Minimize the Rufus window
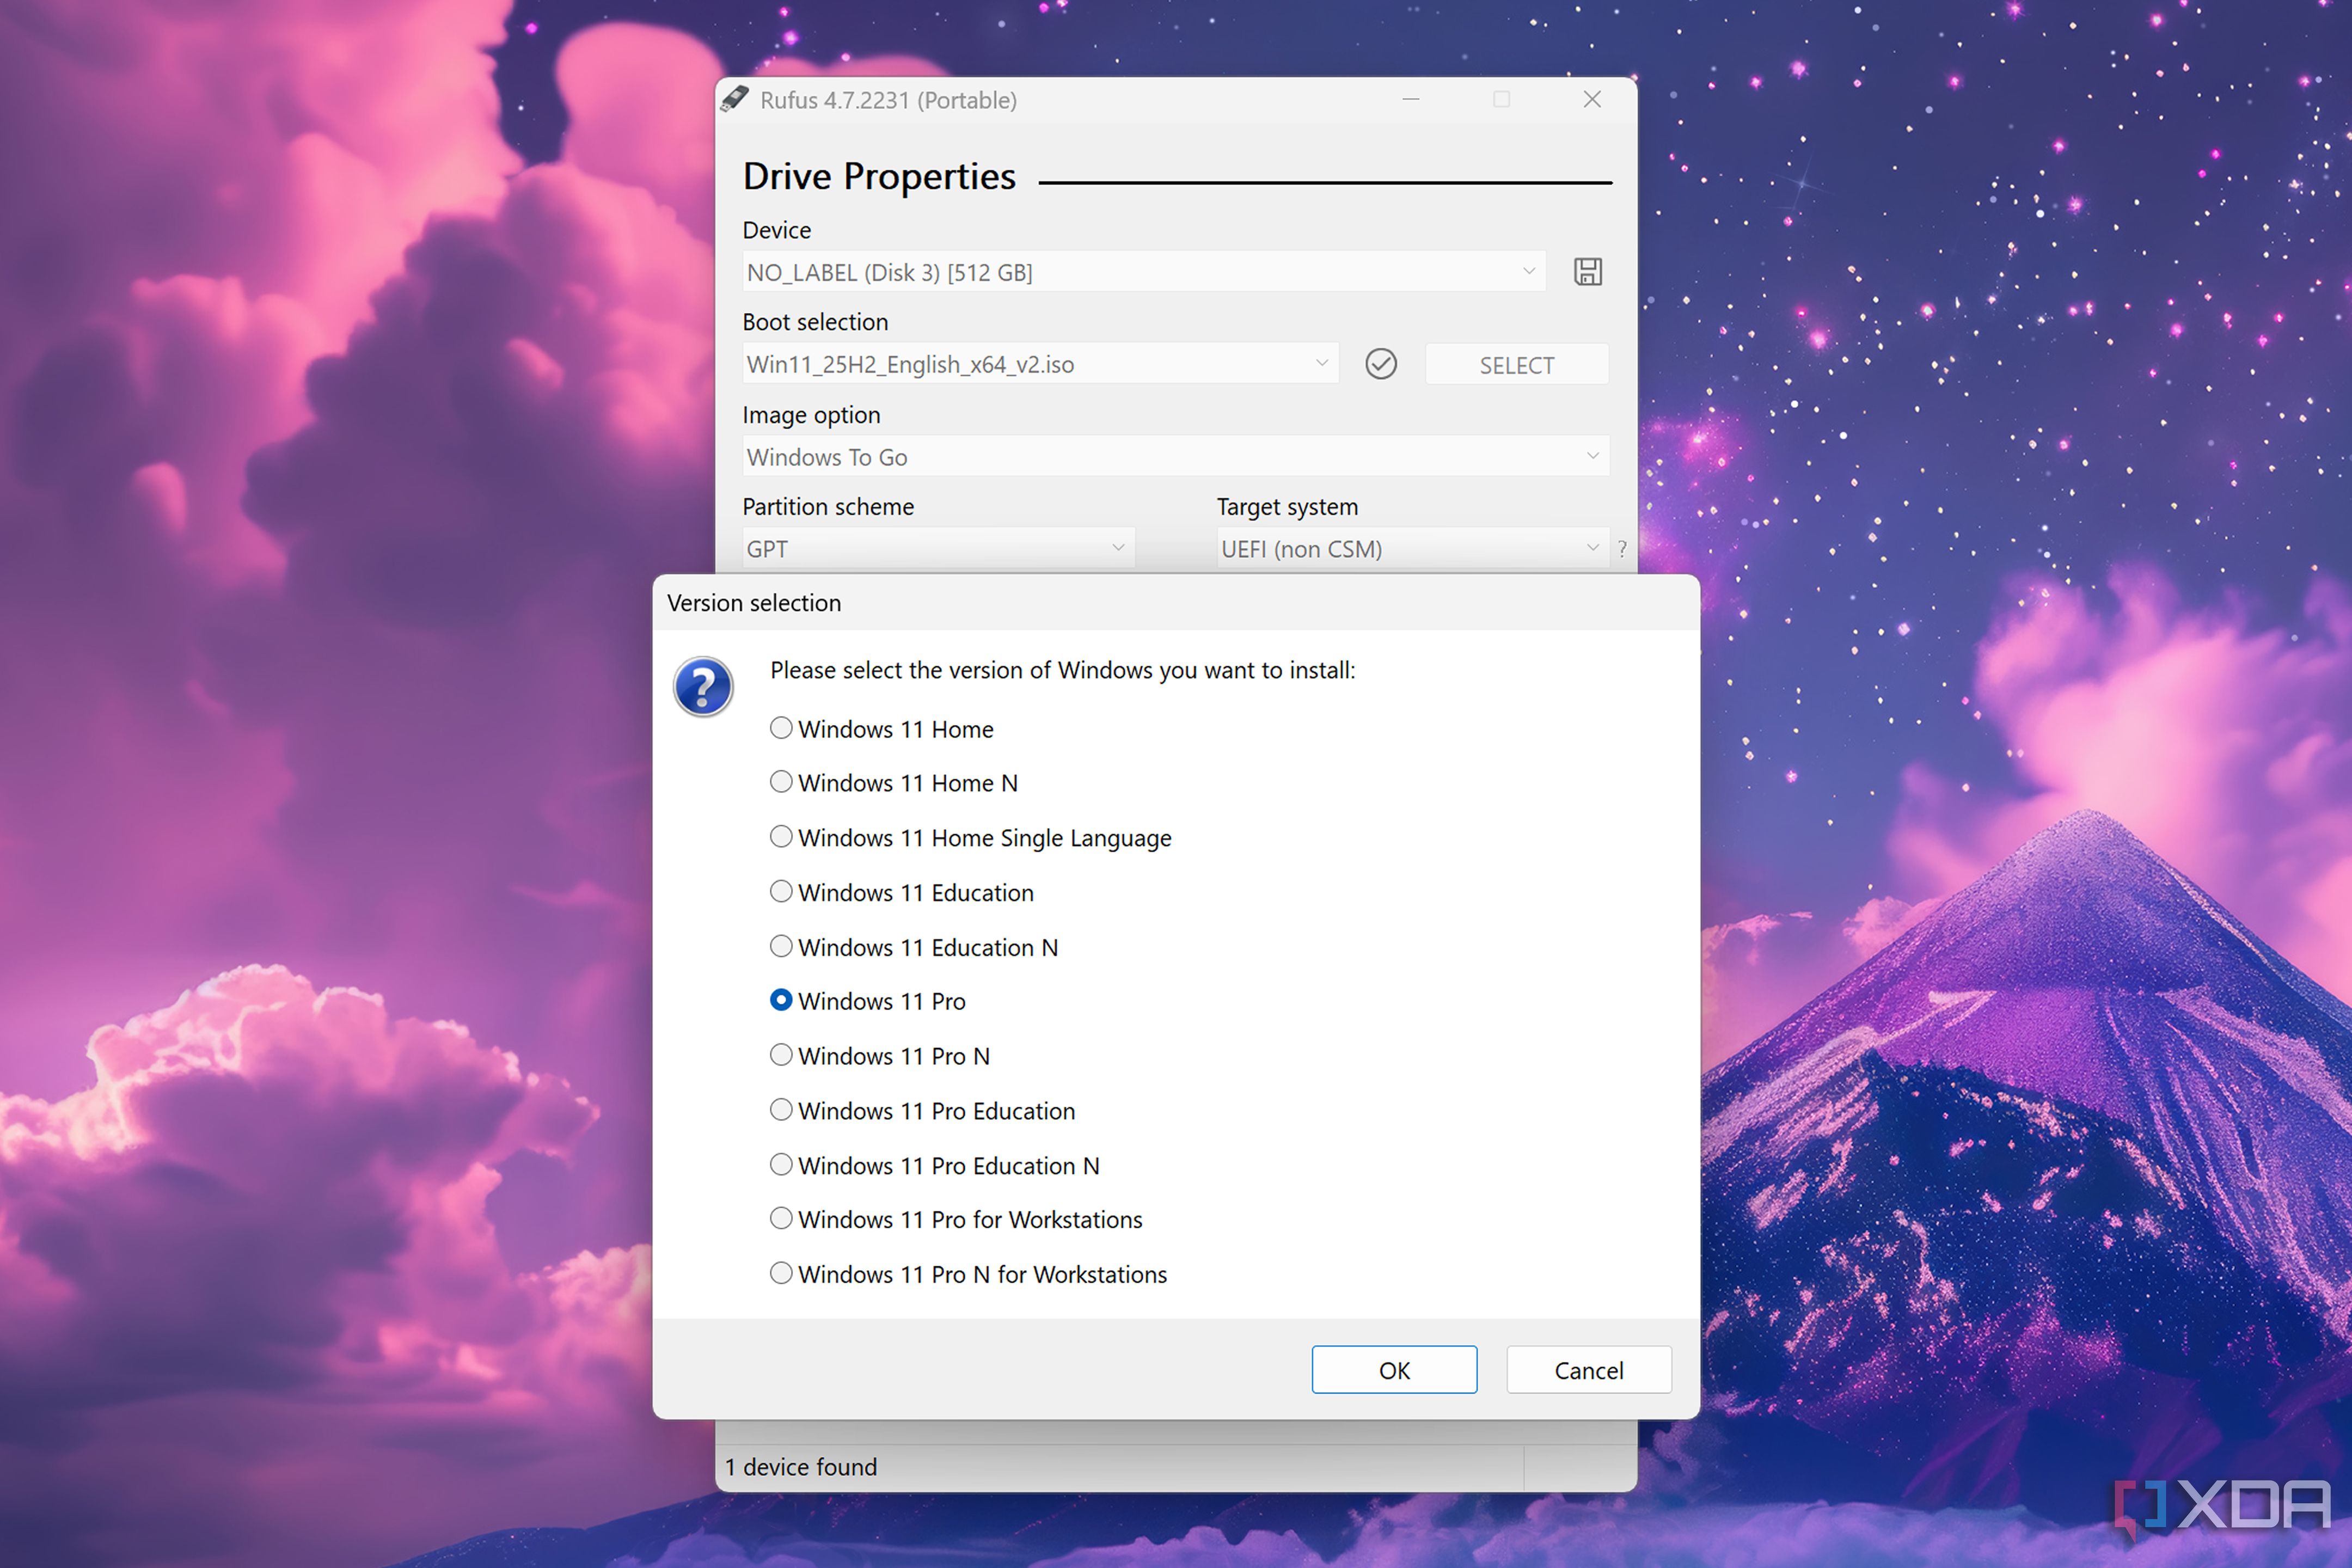This screenshot has width=2352, height=1568. (x=1410, y=99)
